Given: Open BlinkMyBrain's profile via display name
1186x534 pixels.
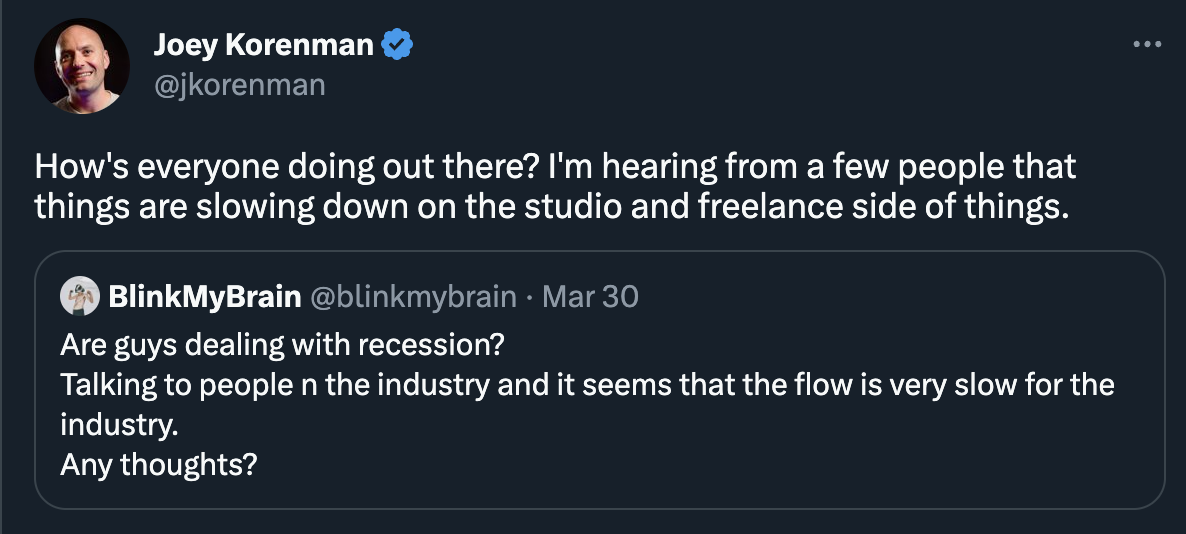Looking at the screenshot, I should tap(203, 297).
